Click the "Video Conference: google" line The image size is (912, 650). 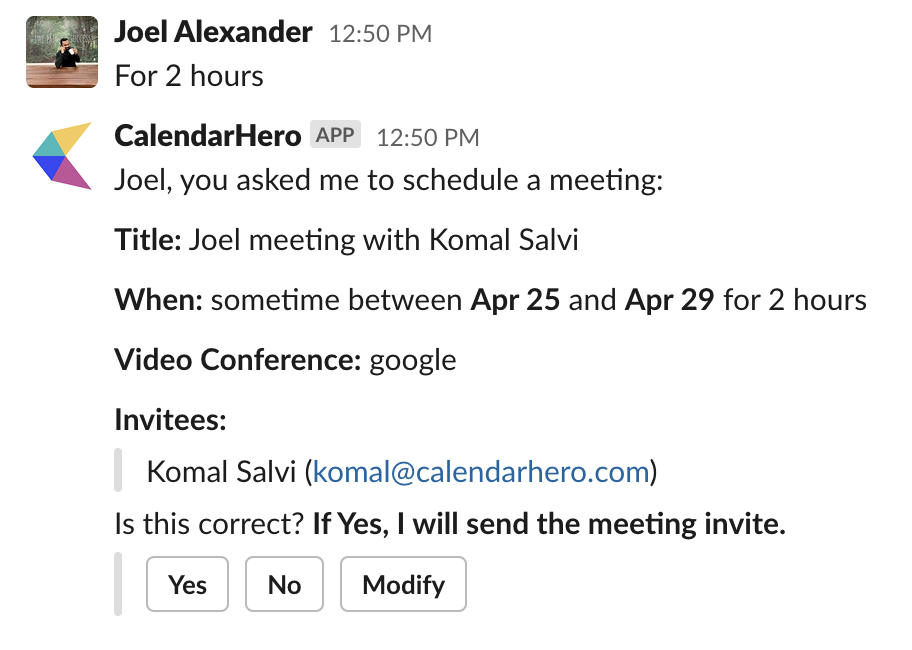(285, 359)
